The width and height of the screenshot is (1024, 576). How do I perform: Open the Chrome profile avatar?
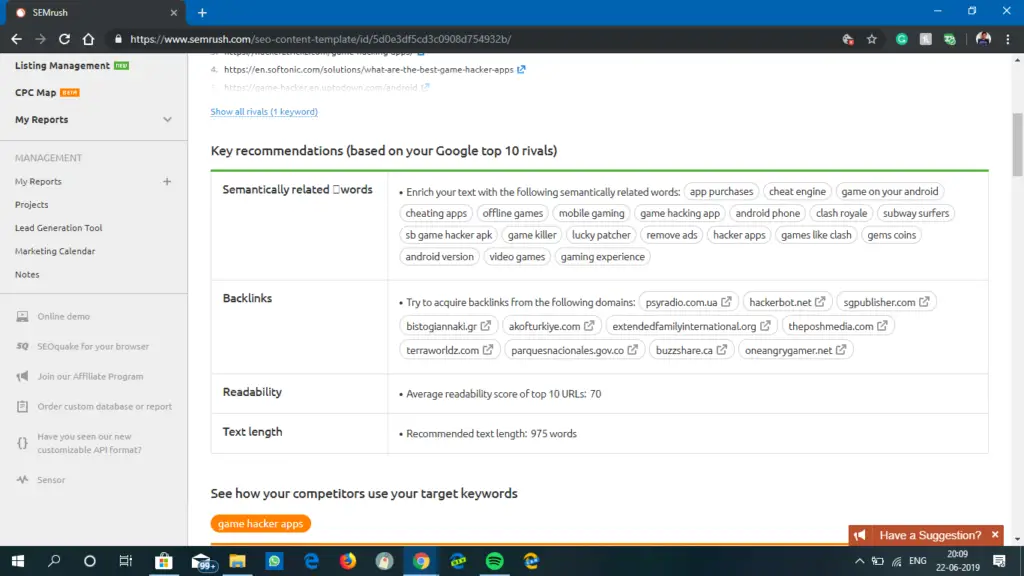point(983,39)
